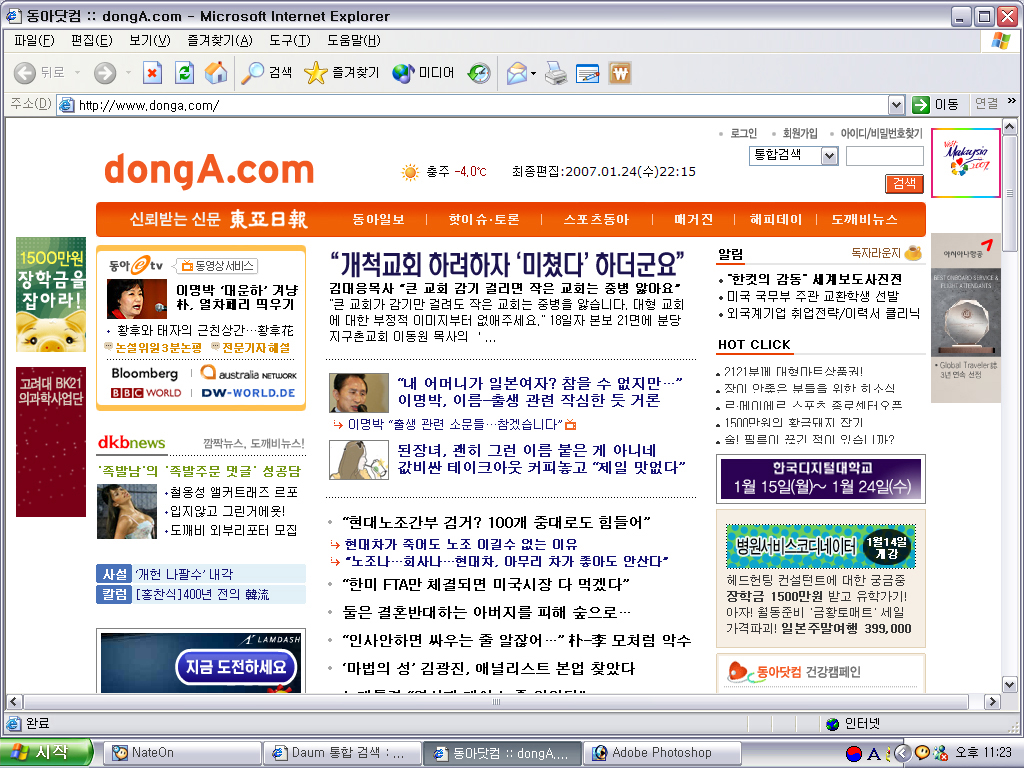Open the Media (미디어) toolbar button
Viewport: 1024px width, 768px height.
(x=423, y=72)
